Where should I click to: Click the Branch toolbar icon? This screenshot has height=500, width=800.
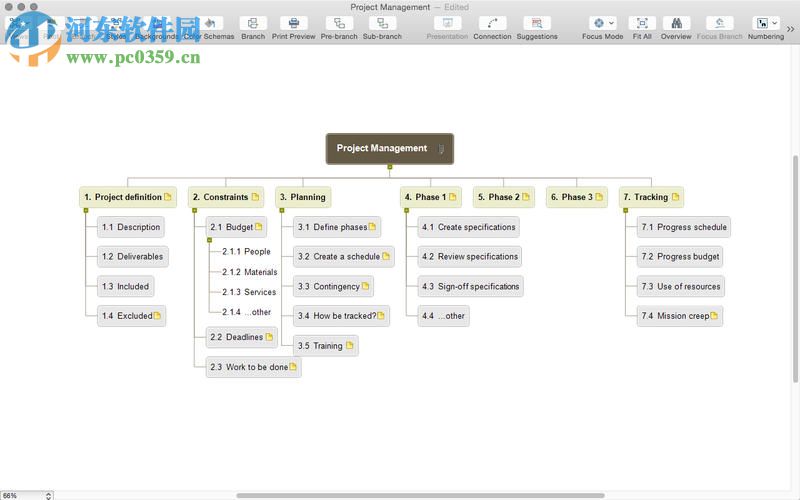coord(253,23)
